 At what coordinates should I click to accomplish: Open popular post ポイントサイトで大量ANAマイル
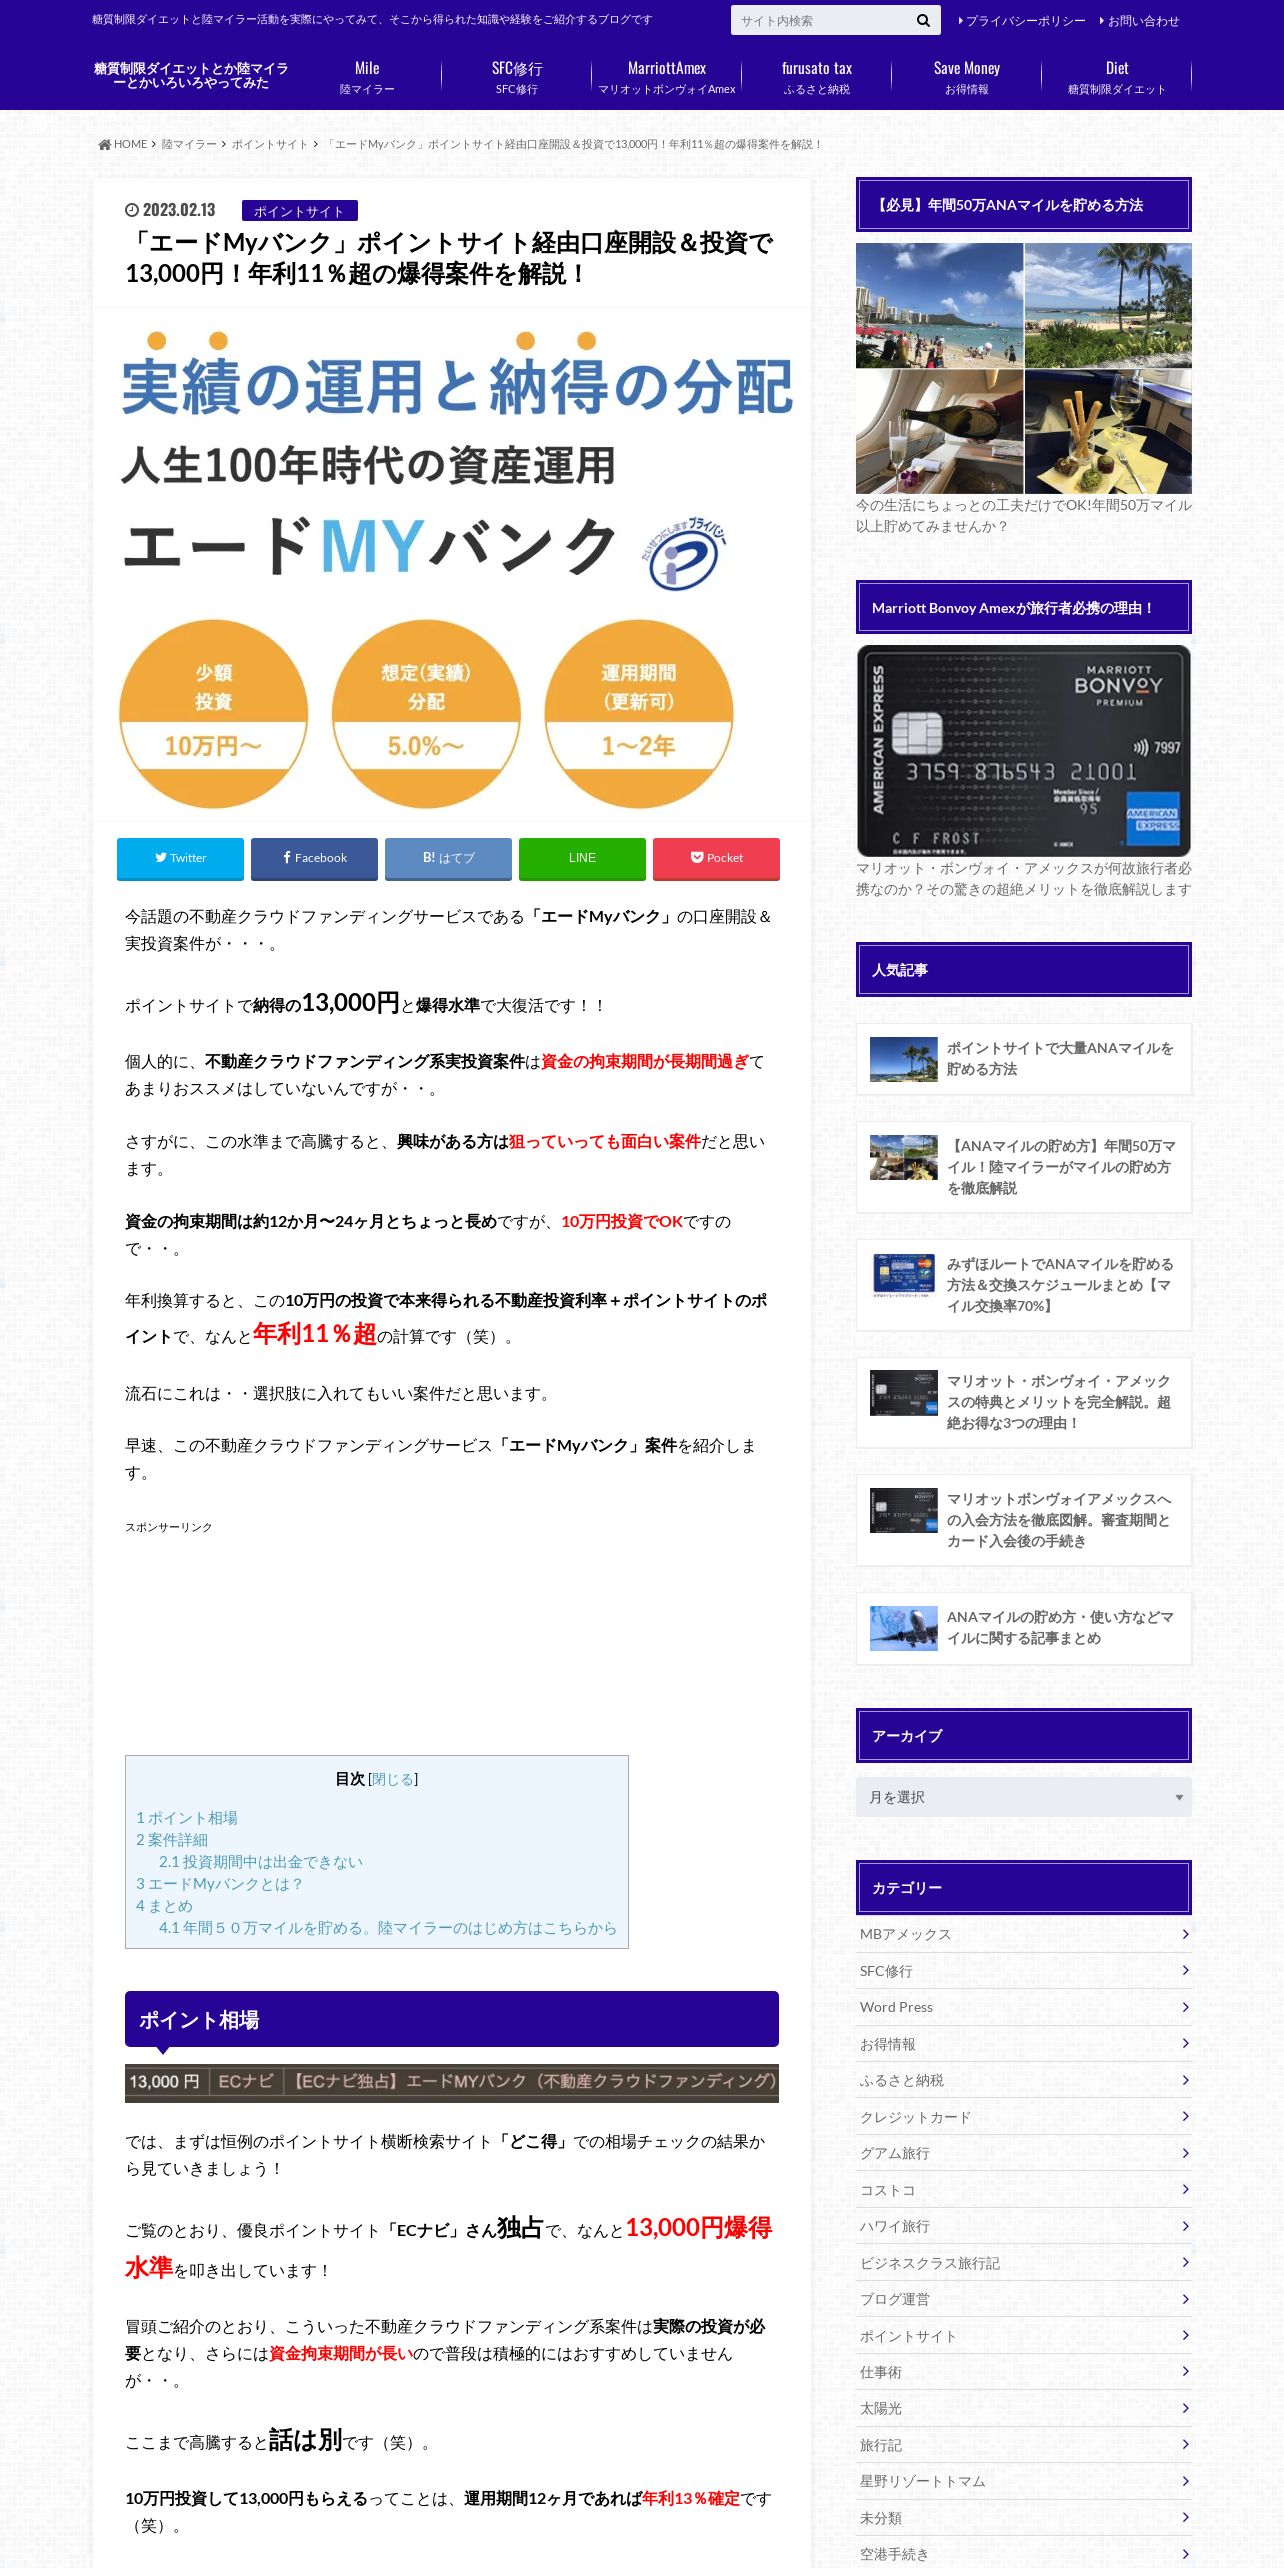[1023, 1059]
